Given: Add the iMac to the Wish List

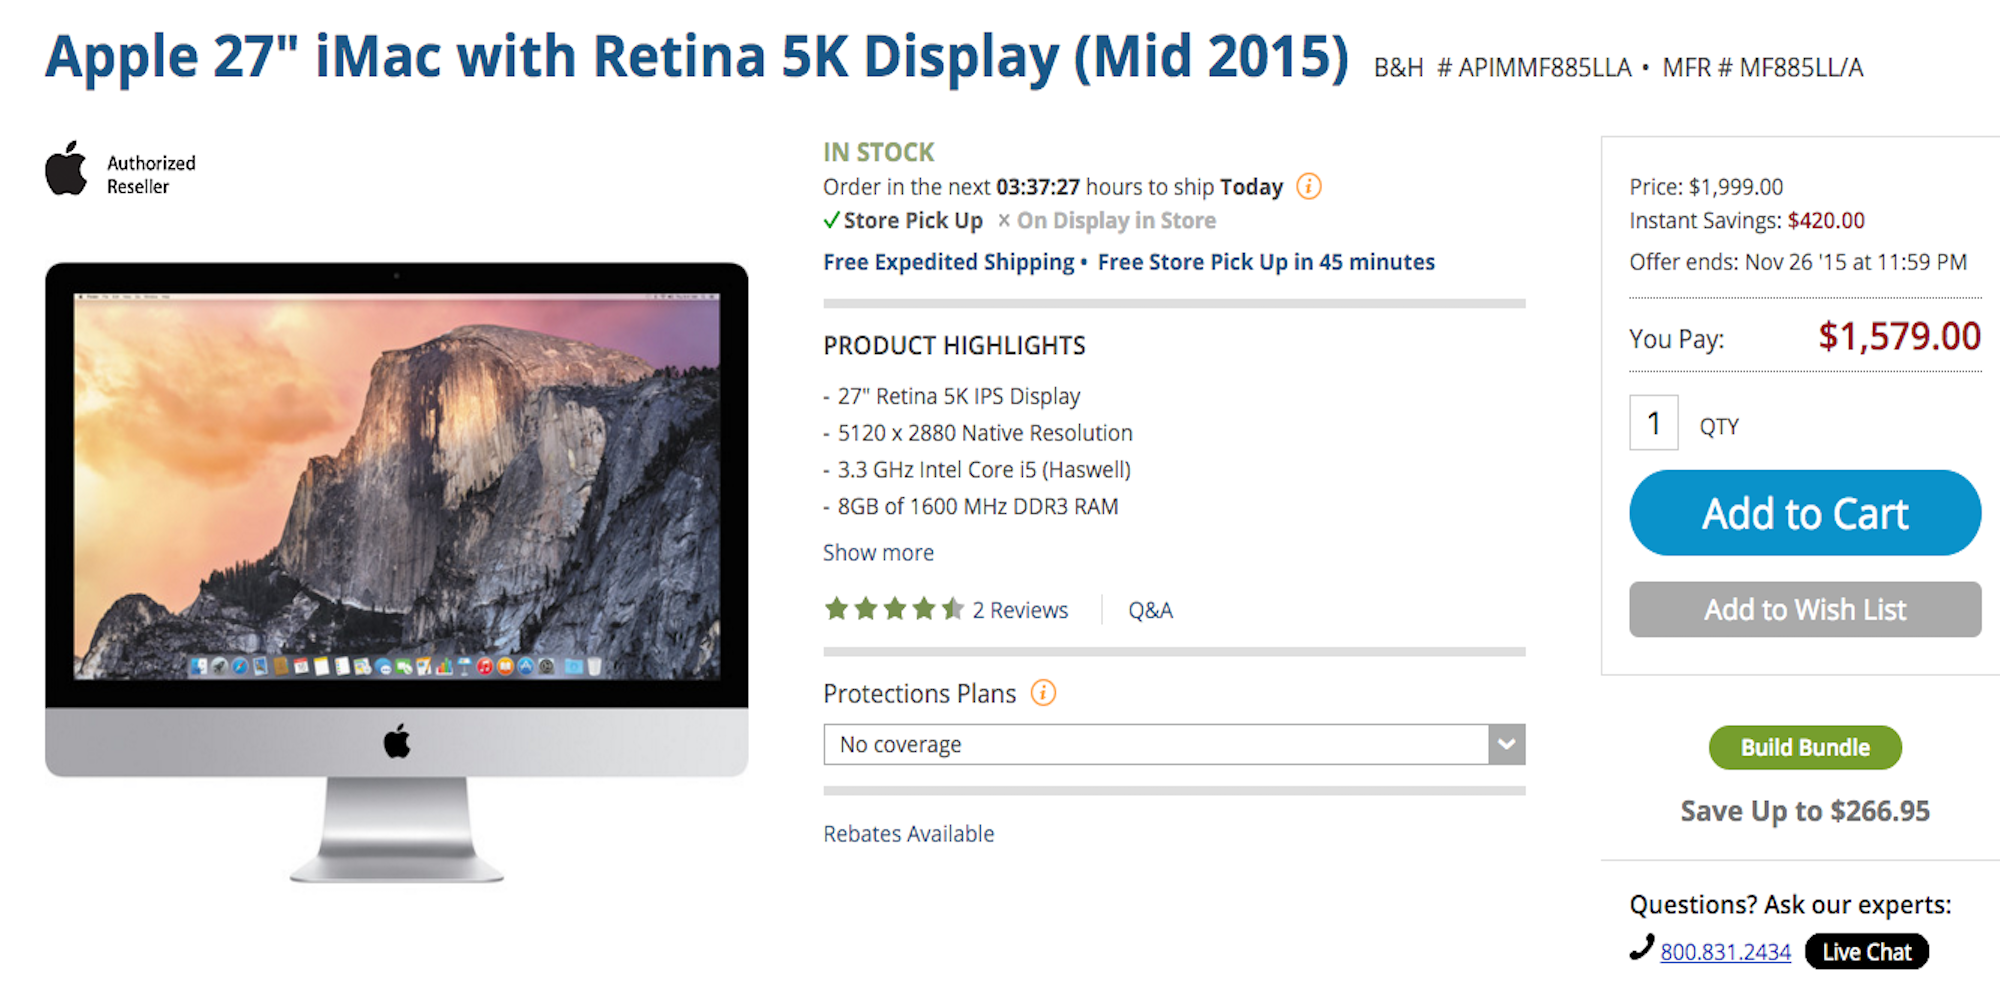Looking at the screenshot, I should tap(1804, 609).
